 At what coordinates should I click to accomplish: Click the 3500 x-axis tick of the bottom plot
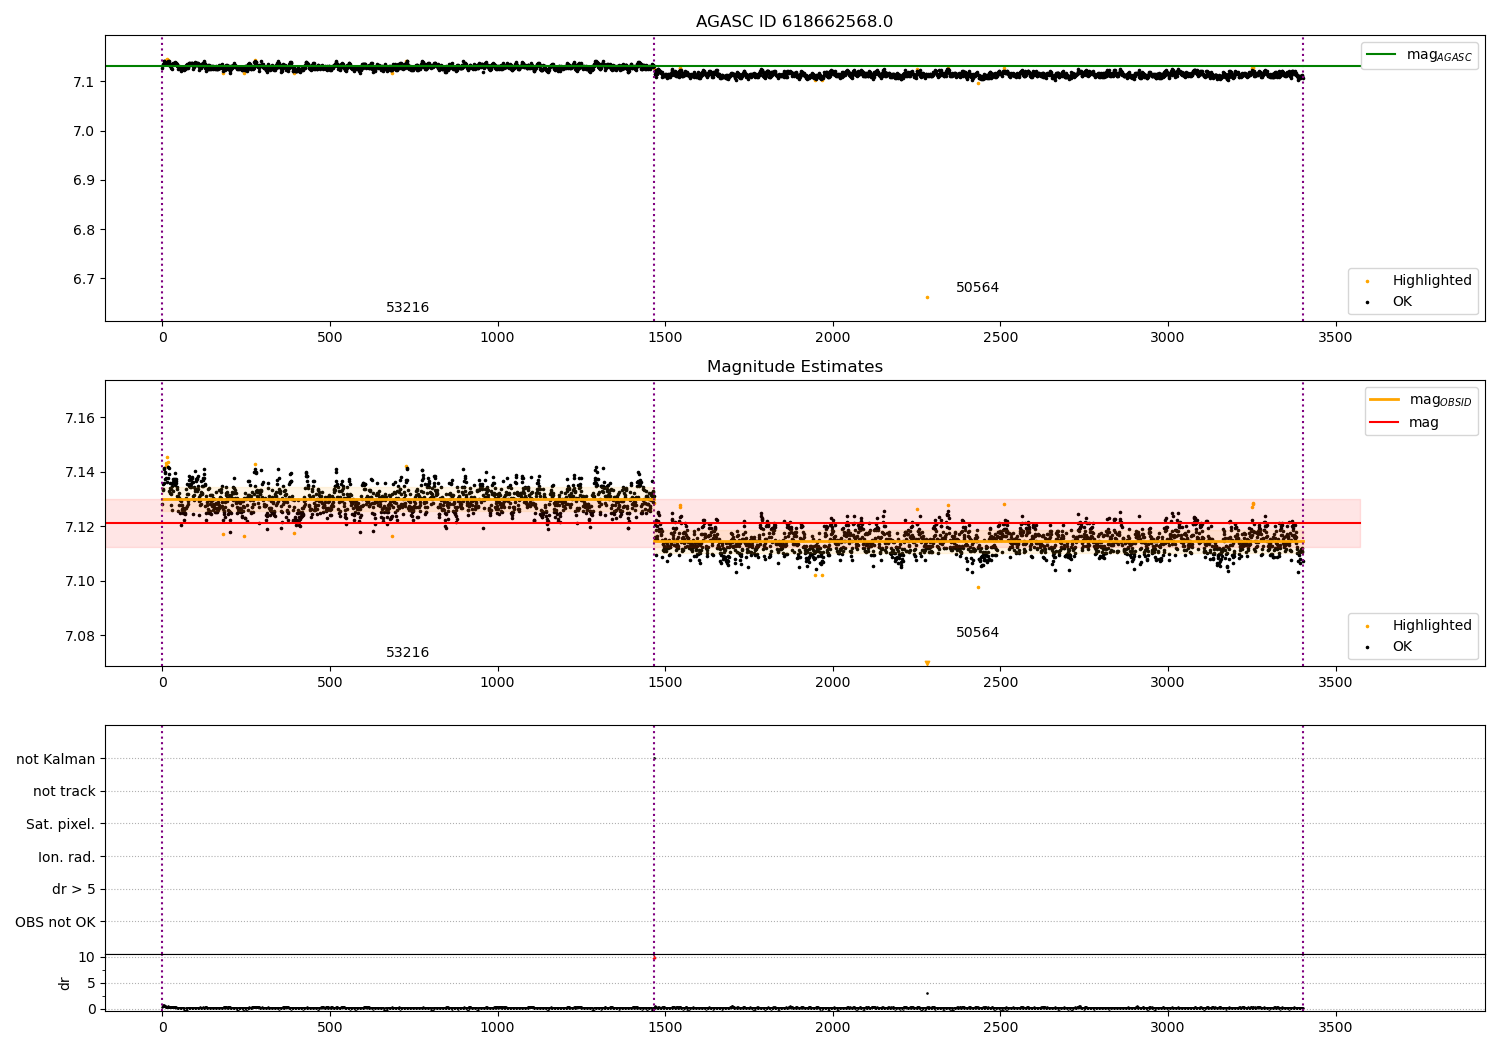click(1335, 1027)
